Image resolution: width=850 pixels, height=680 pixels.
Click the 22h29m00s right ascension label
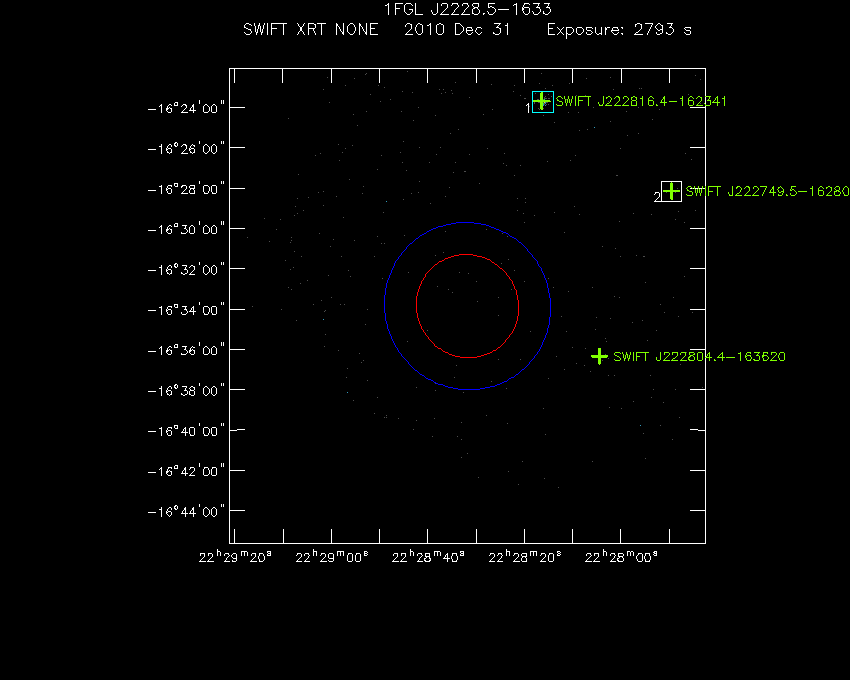pyautogui.click(x=332, y=557)
